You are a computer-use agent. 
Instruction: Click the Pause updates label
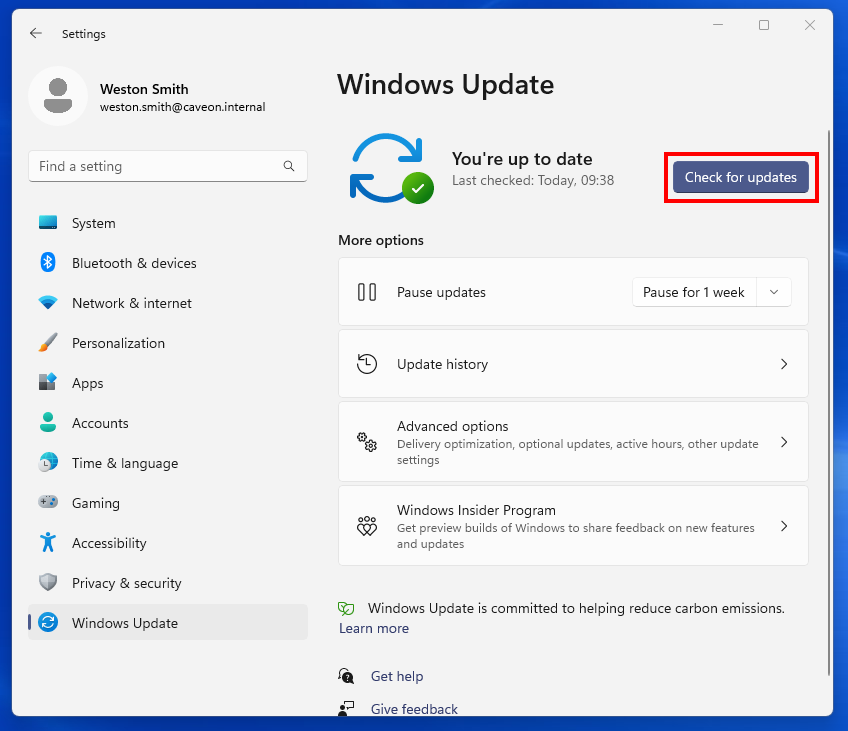[x=441, y=293]
